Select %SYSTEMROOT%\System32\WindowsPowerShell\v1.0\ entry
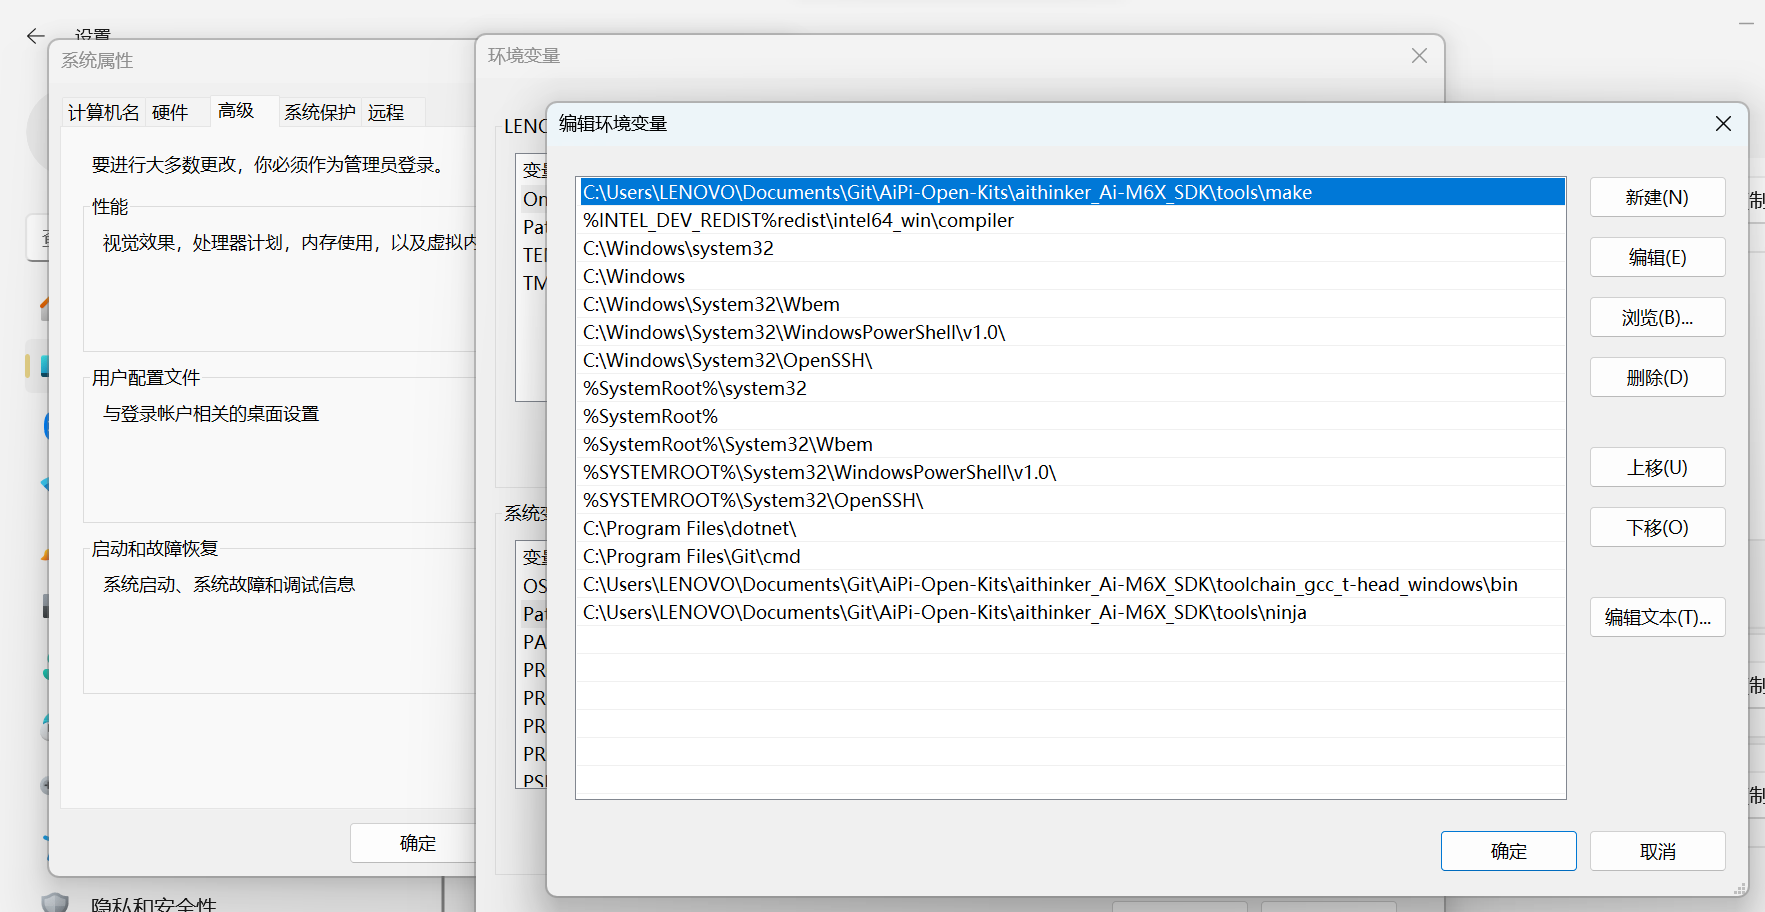 click(x=1071, y=472)
